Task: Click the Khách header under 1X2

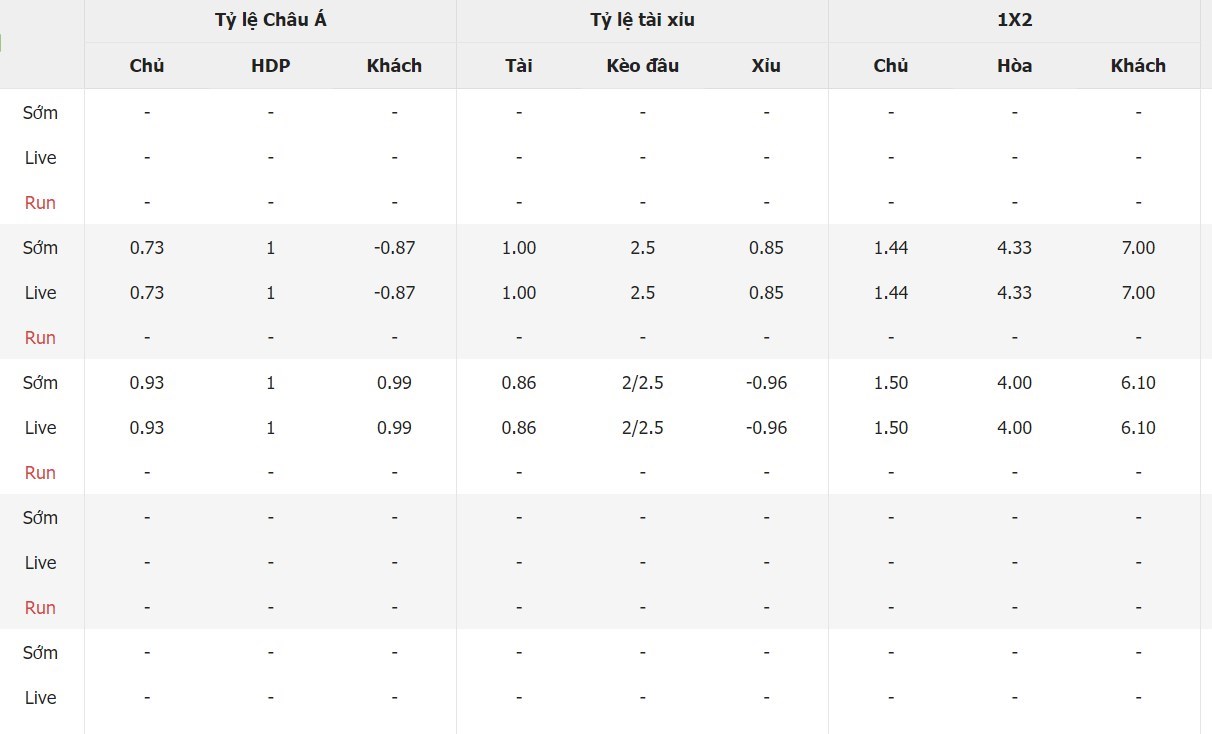Action: (x=1138, y=66)
